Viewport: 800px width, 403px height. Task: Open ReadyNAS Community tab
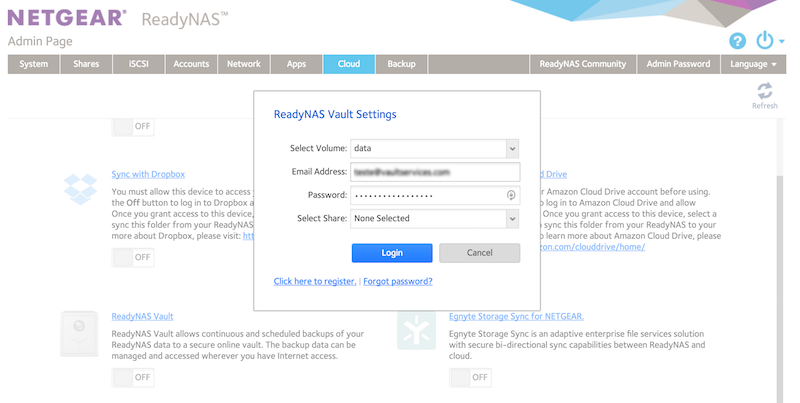pyautogui.click(x=583, y=64)
